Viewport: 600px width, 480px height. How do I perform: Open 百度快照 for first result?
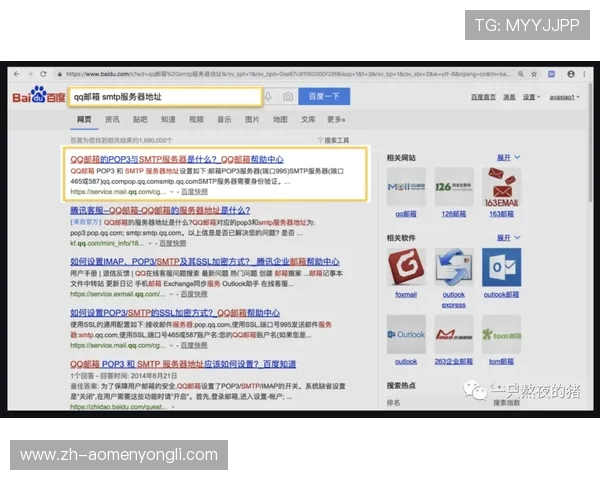click(194, 191)
